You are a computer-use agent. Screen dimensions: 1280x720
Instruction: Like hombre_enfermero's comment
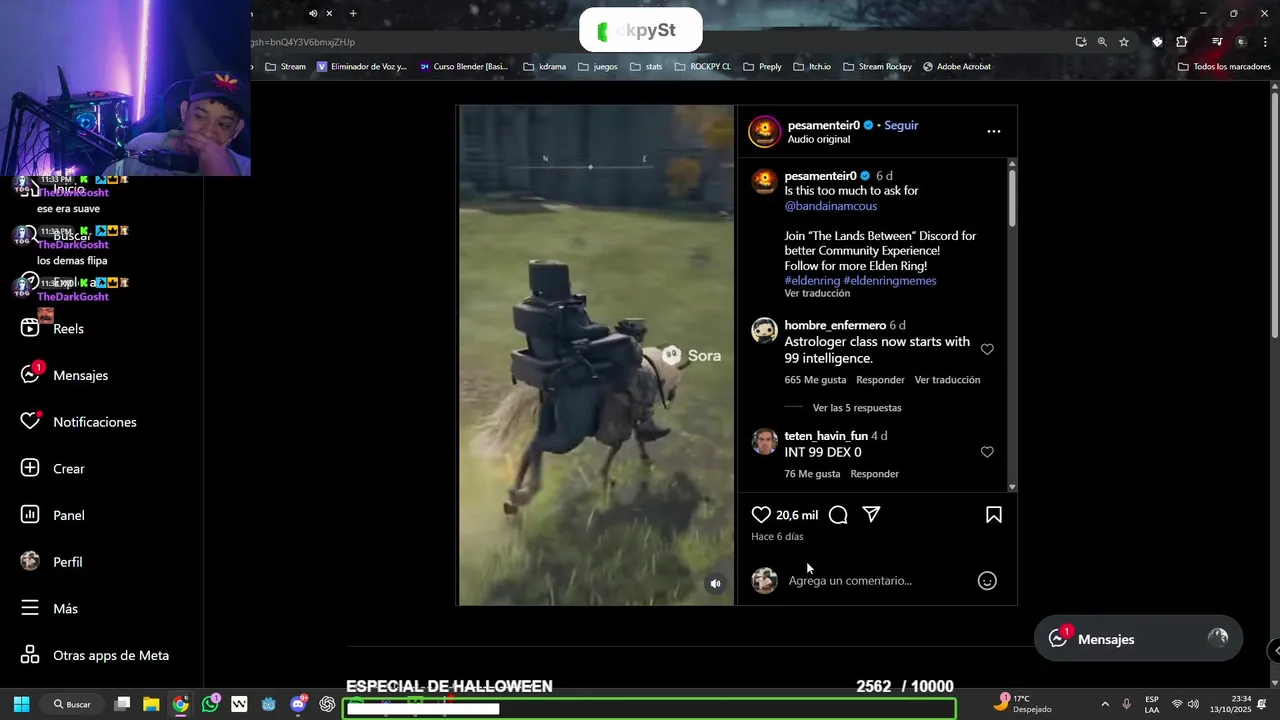pos(987,349)
